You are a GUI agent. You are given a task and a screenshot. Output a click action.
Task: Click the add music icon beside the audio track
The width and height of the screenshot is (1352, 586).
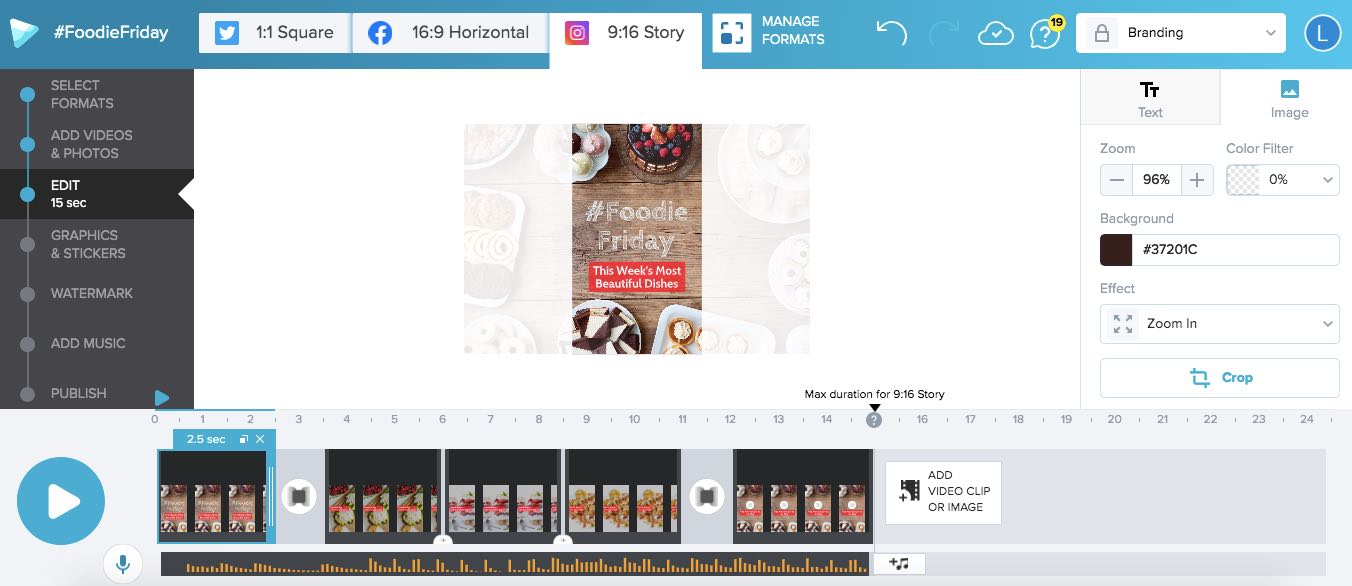point(899,564)
